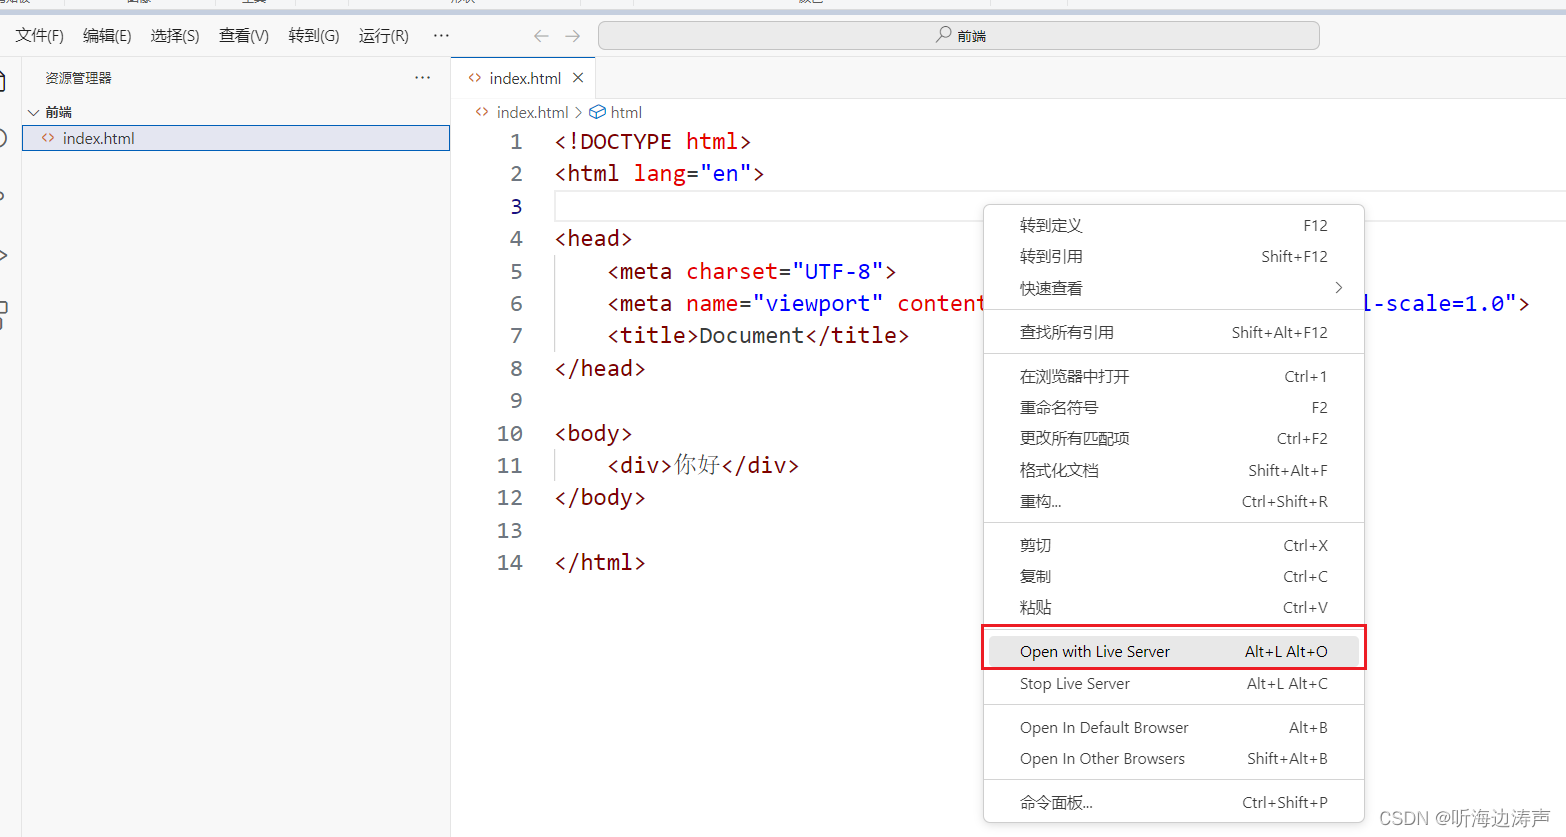Viewport: 1566px width, 837px height.
Task: Click html symbol in the breadcrumb
Action: point(626,112)
